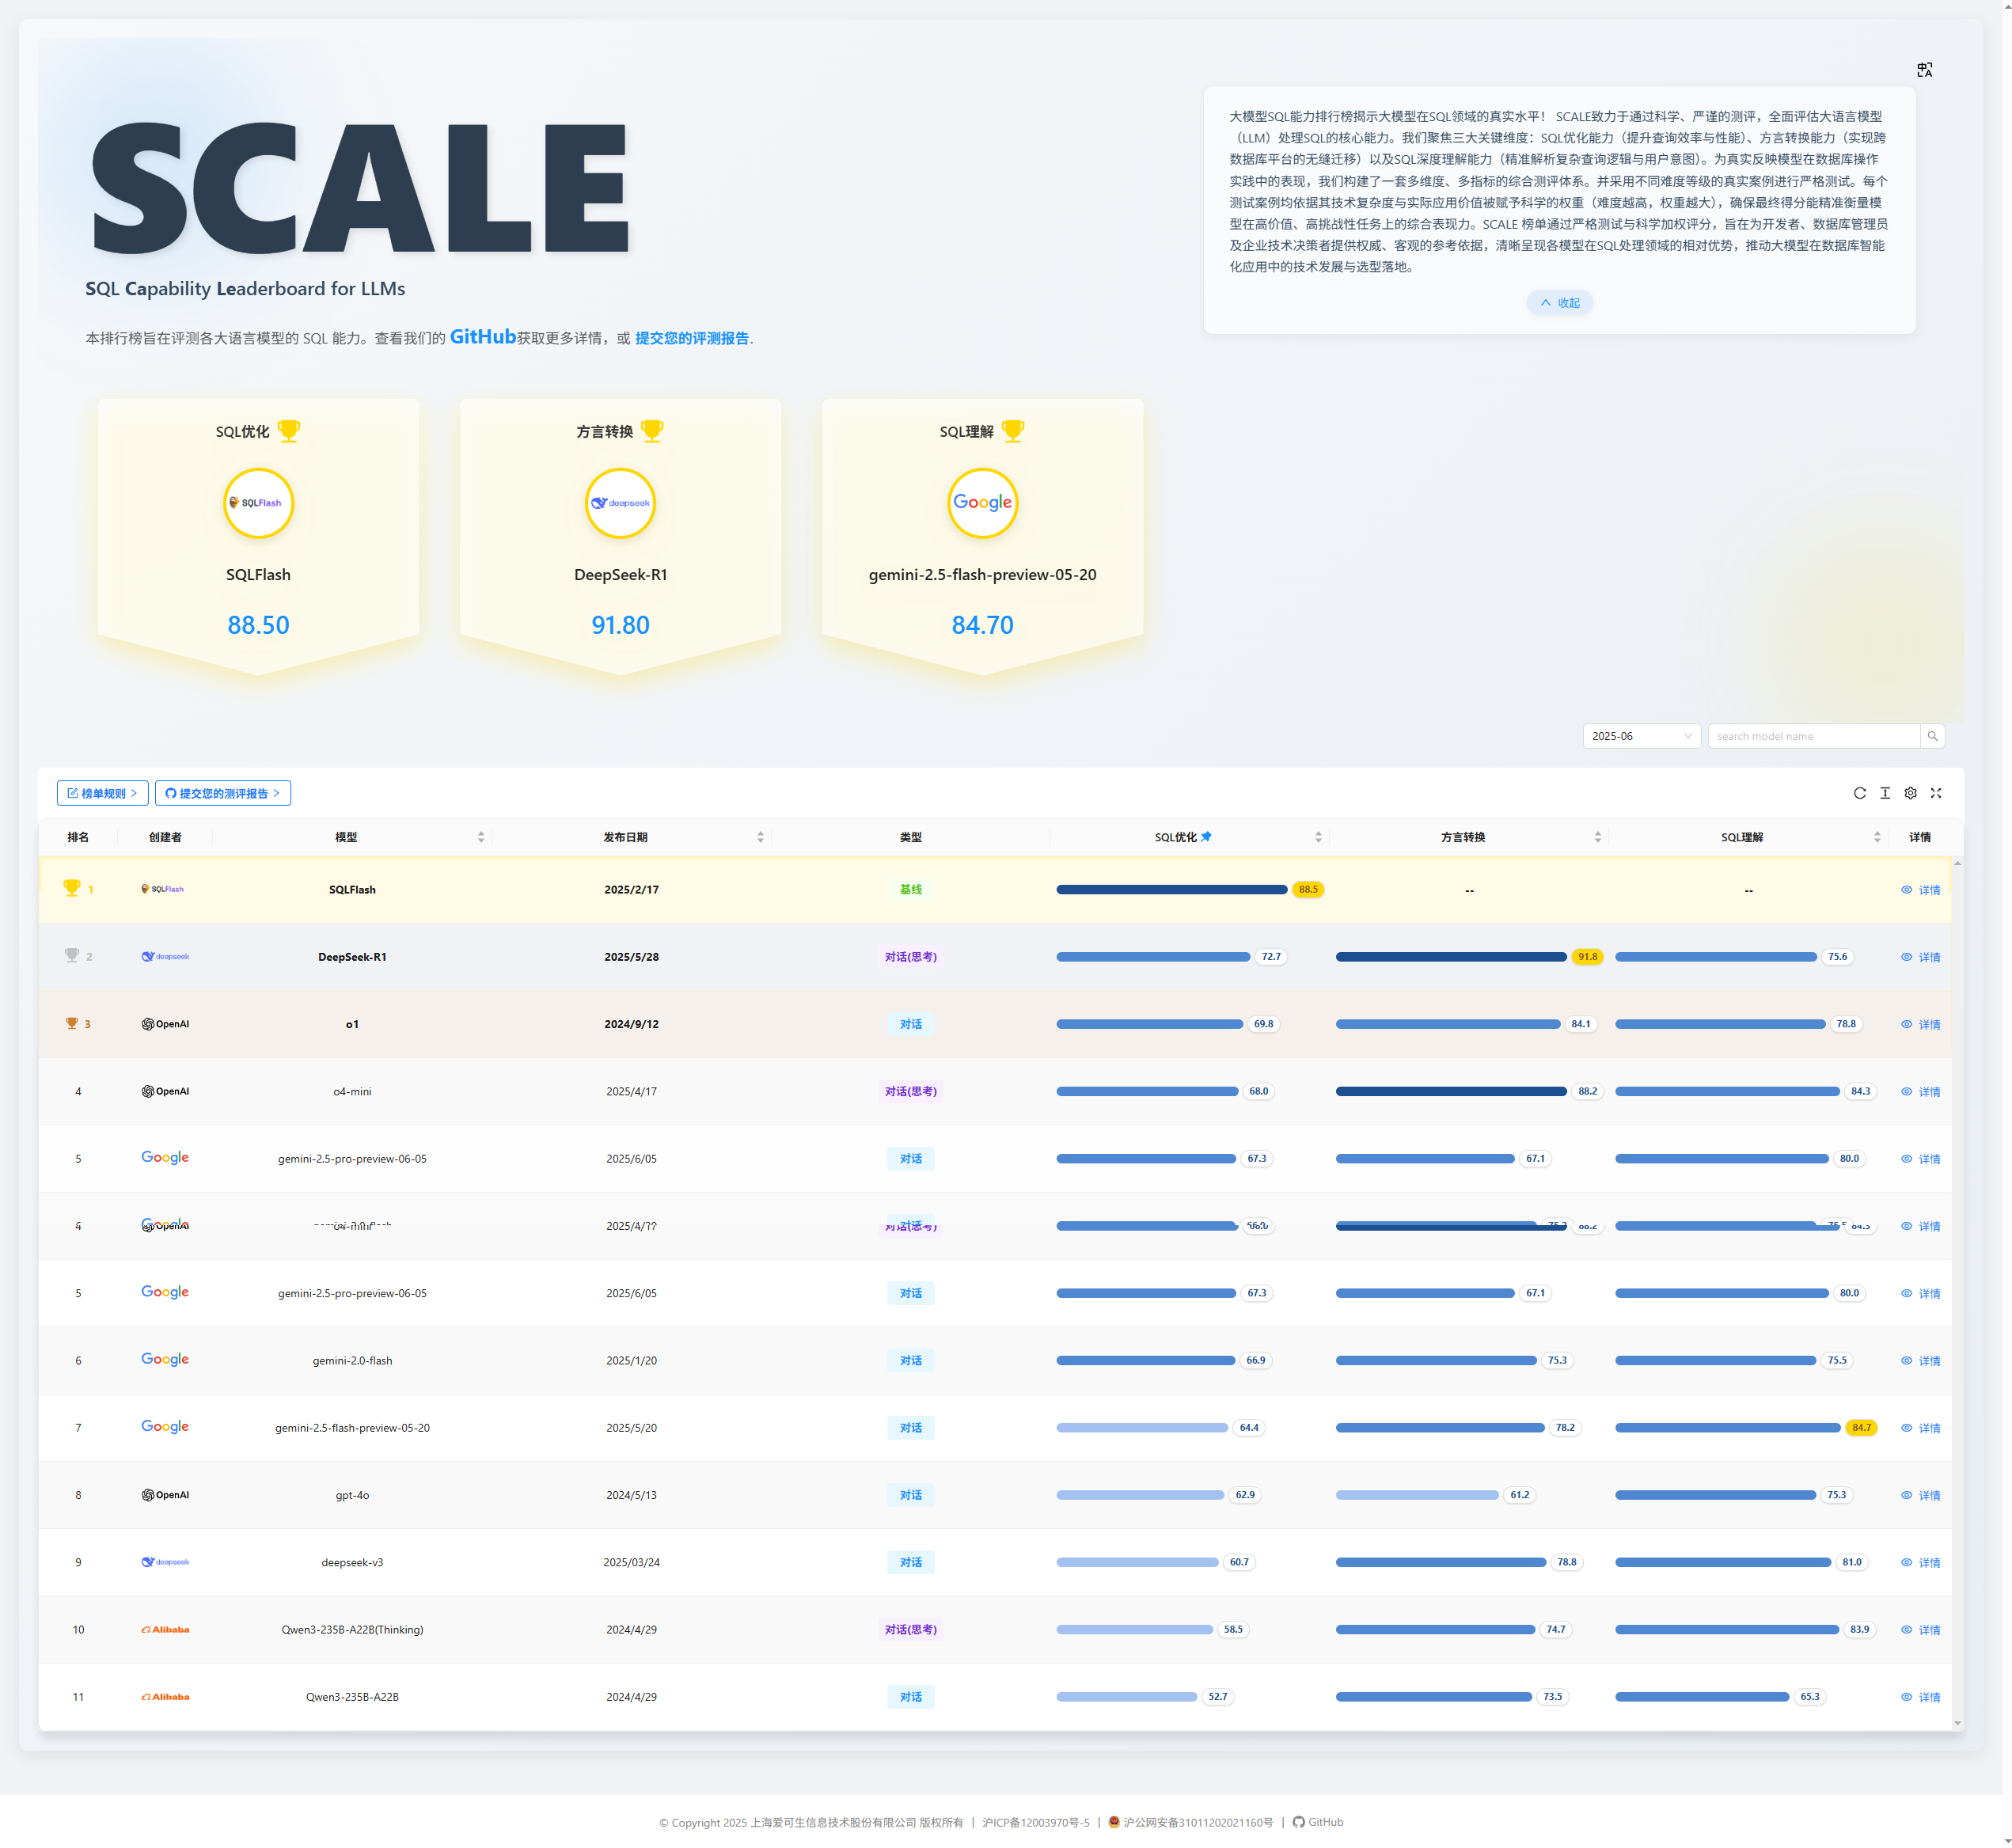Click table scrollbar up arrow
2012x1848 pixels.
1957,862
